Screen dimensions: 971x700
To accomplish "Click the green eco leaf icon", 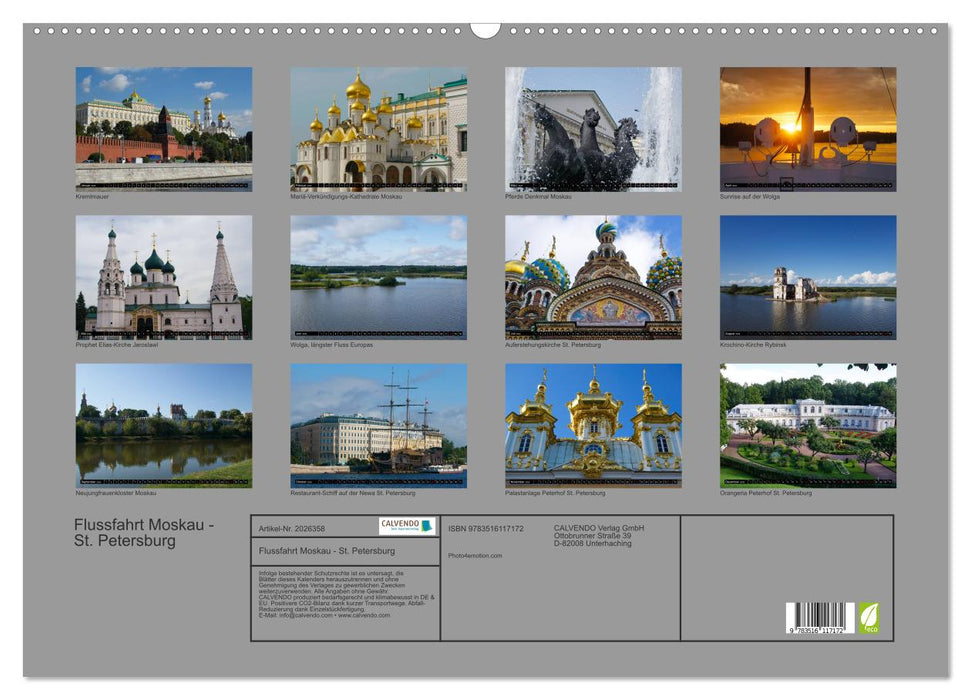I will coord(869,617).
